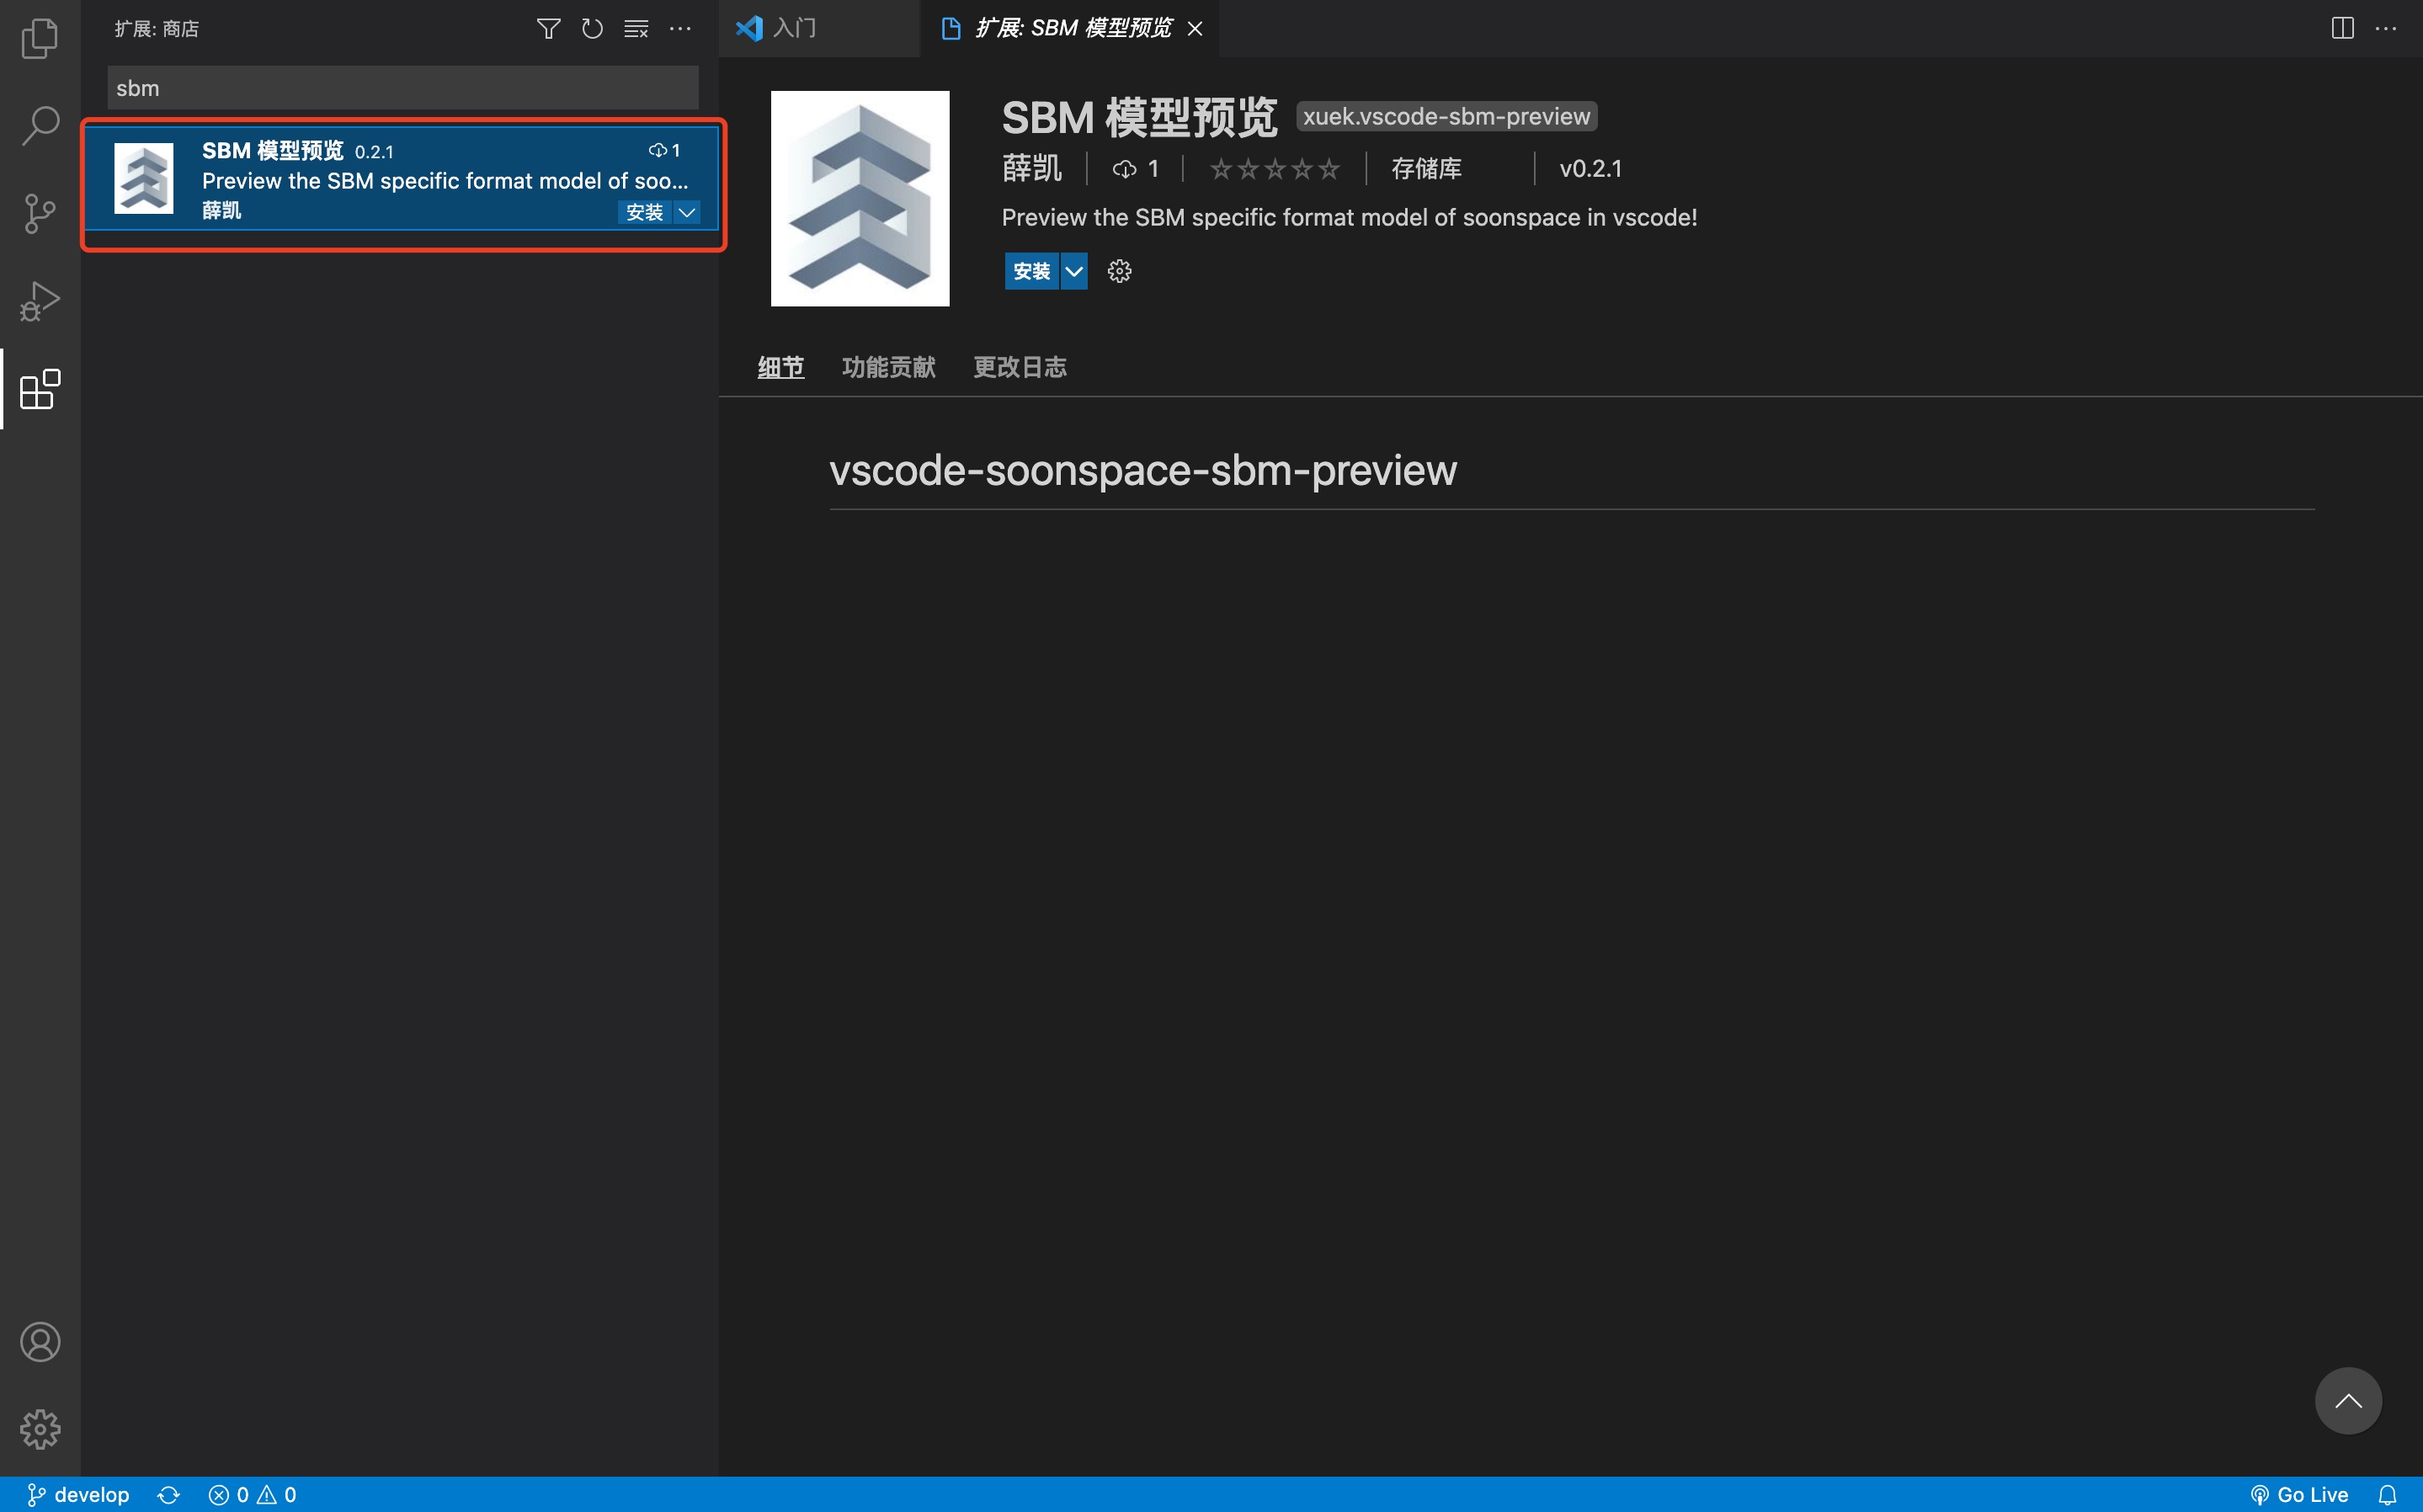The height and width of the screenshot is (1512, 2423).
Task: Refresh the extensions list
Action: tap(591, 28)
